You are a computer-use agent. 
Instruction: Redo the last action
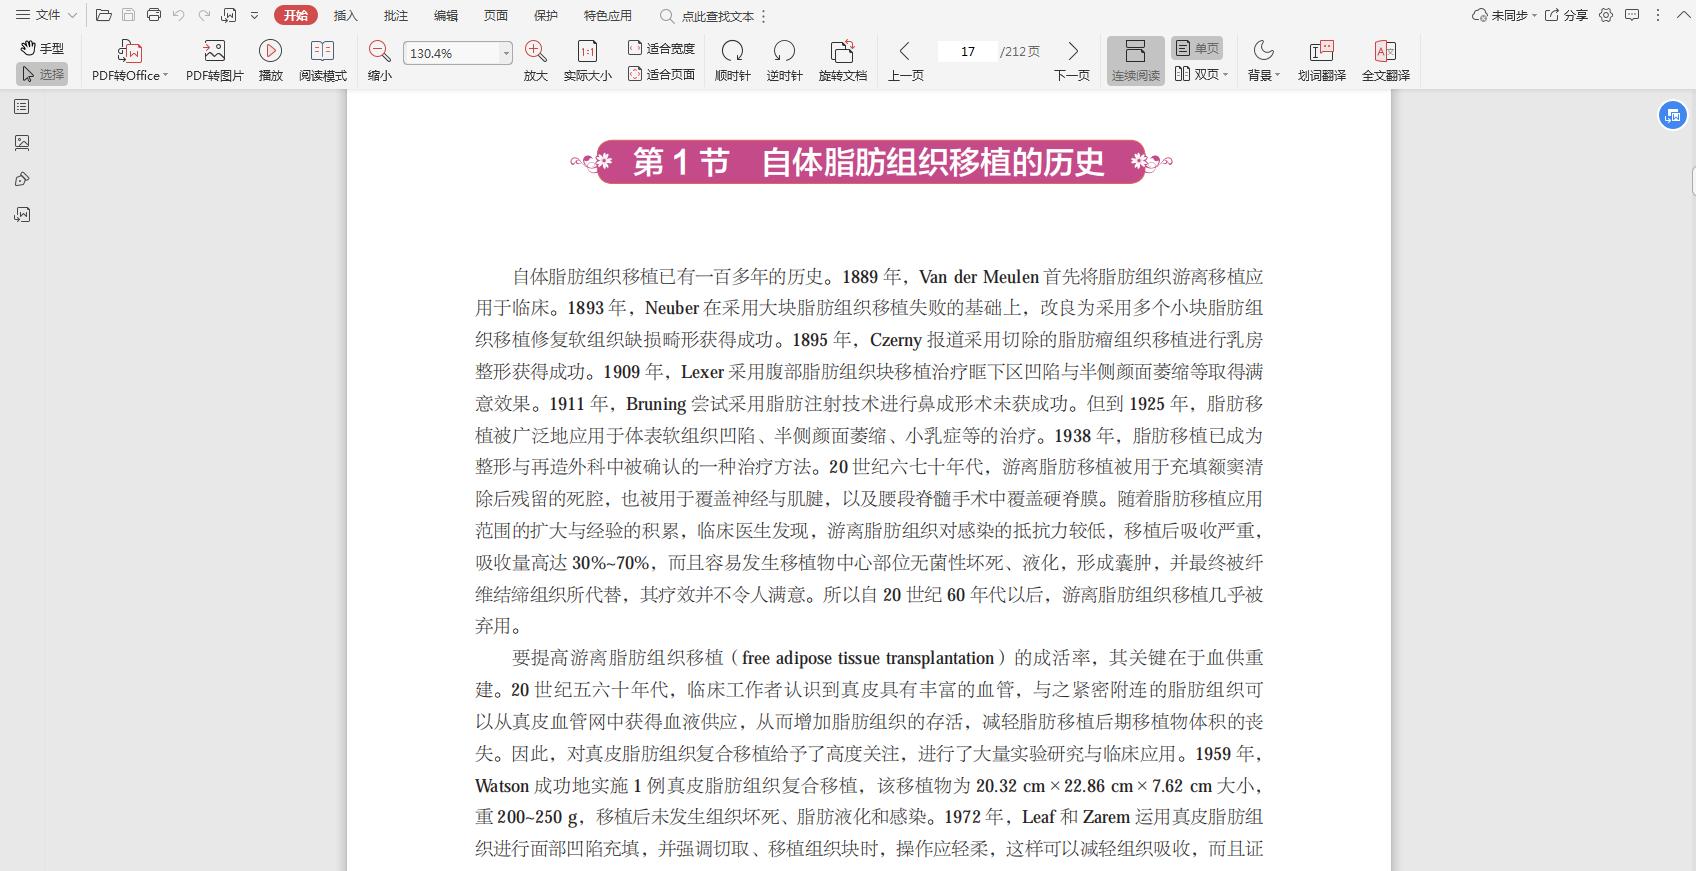pyautogui.click(x=204, y=15)
